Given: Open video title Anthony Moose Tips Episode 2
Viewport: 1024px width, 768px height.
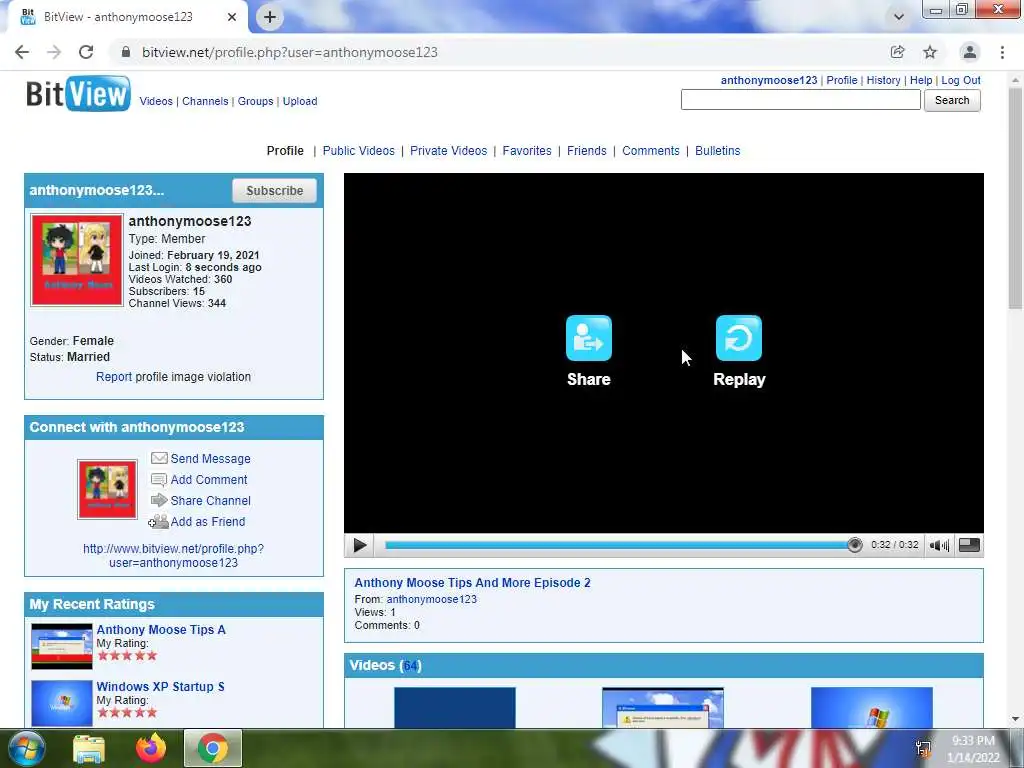Looking at the screenshot, I should 472,583.
